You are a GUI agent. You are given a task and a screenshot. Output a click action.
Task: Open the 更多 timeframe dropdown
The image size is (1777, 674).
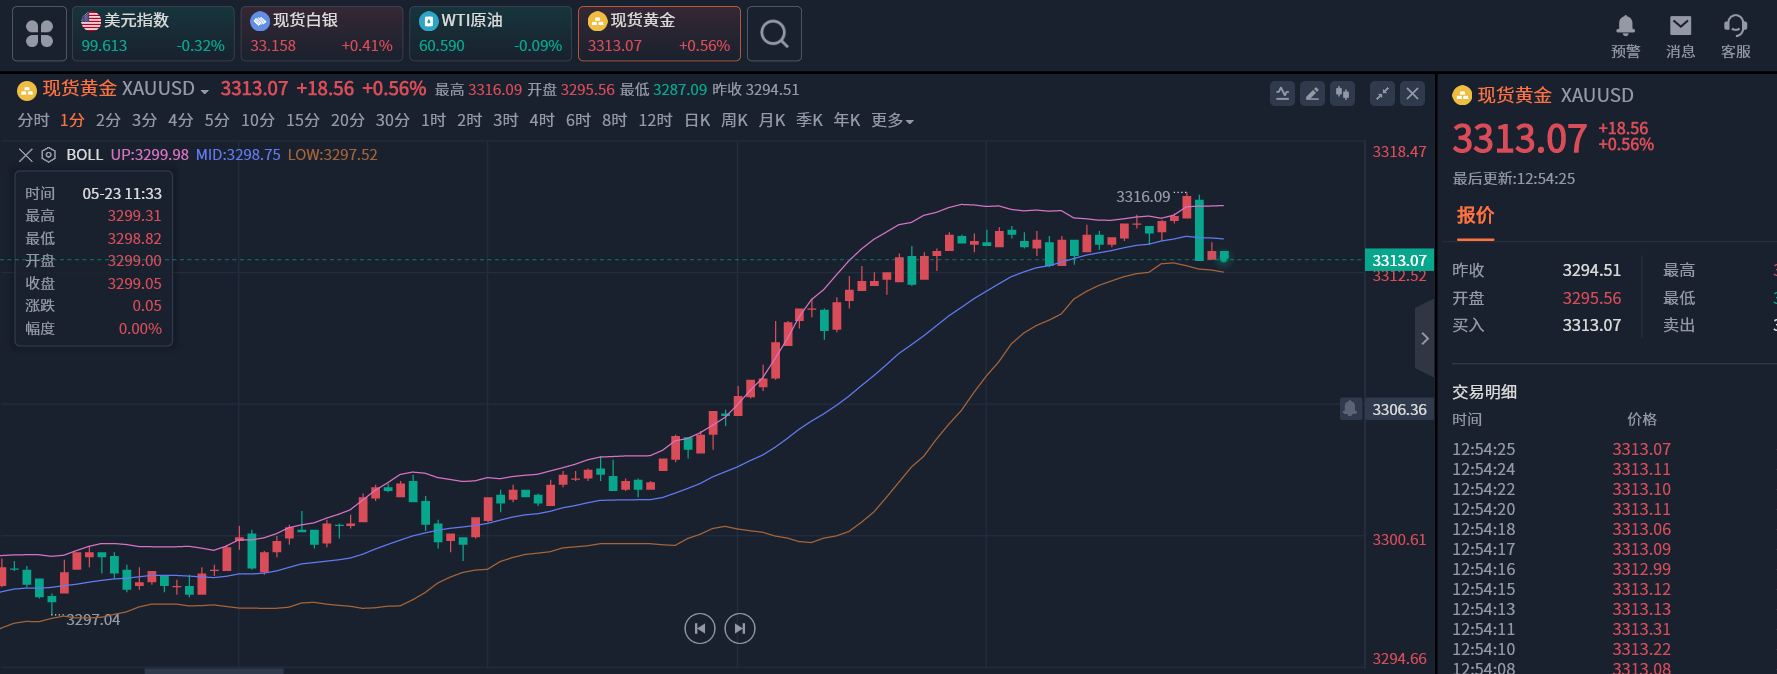[892, 120]
